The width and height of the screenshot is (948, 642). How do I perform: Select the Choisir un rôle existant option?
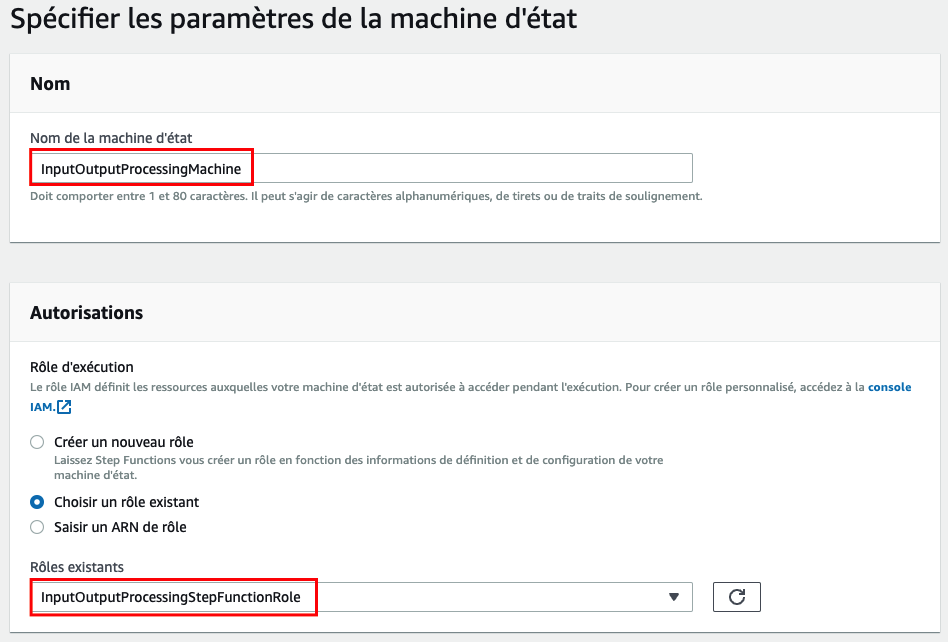click(37, 502)
